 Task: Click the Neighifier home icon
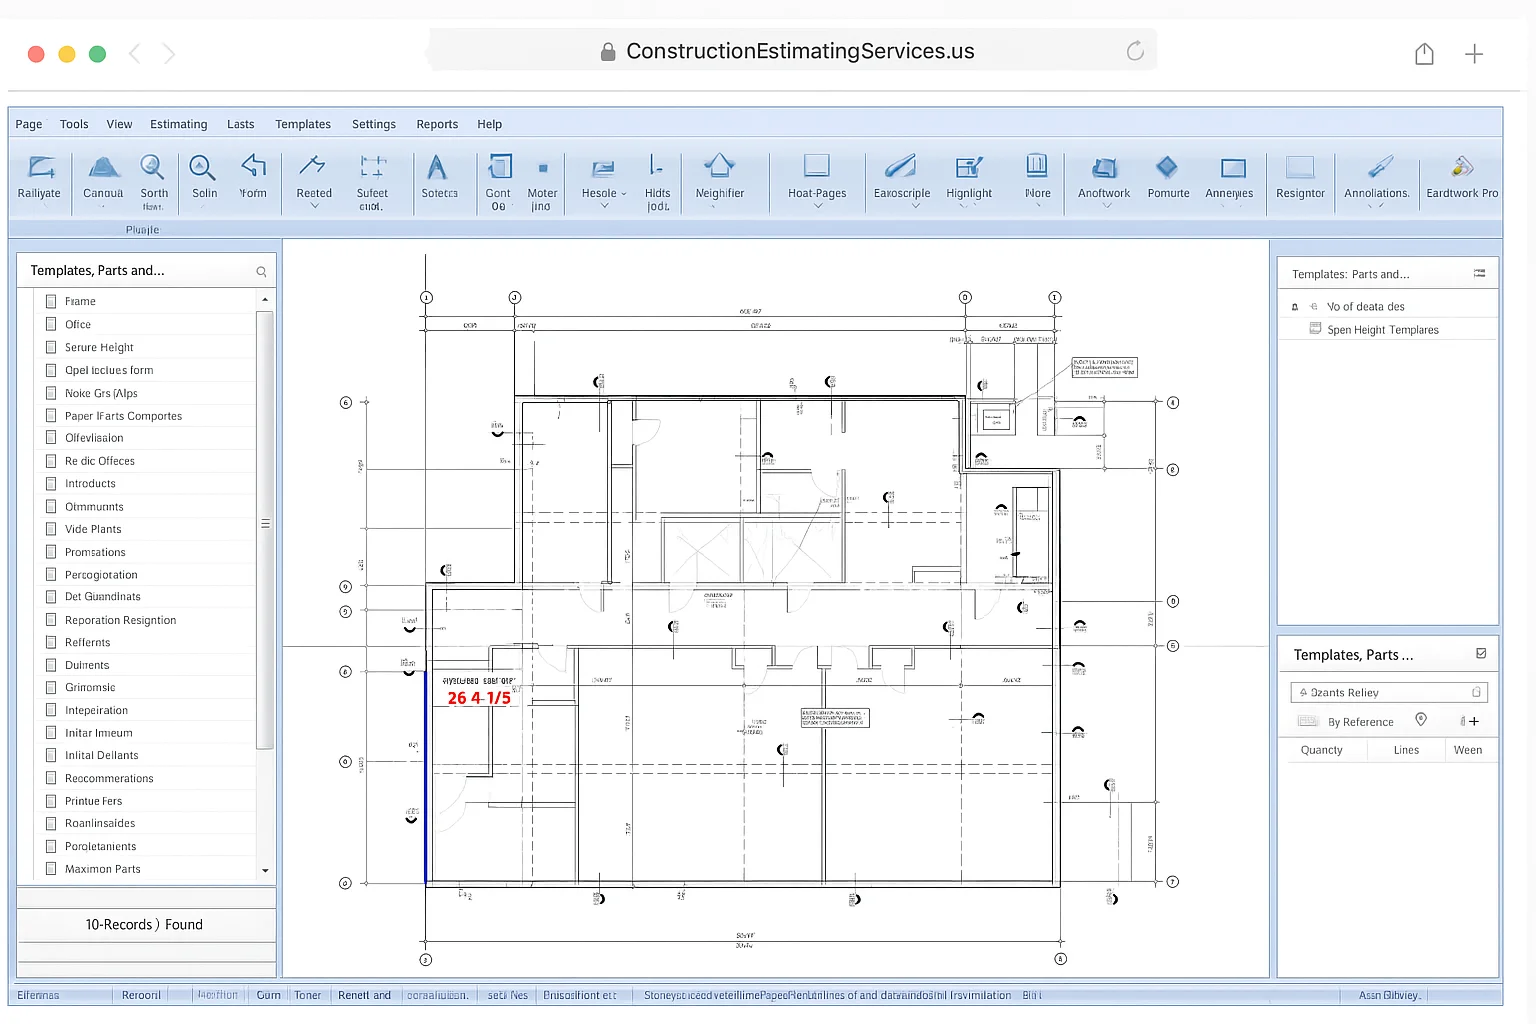pyautogui.click(x=719, y=166)
